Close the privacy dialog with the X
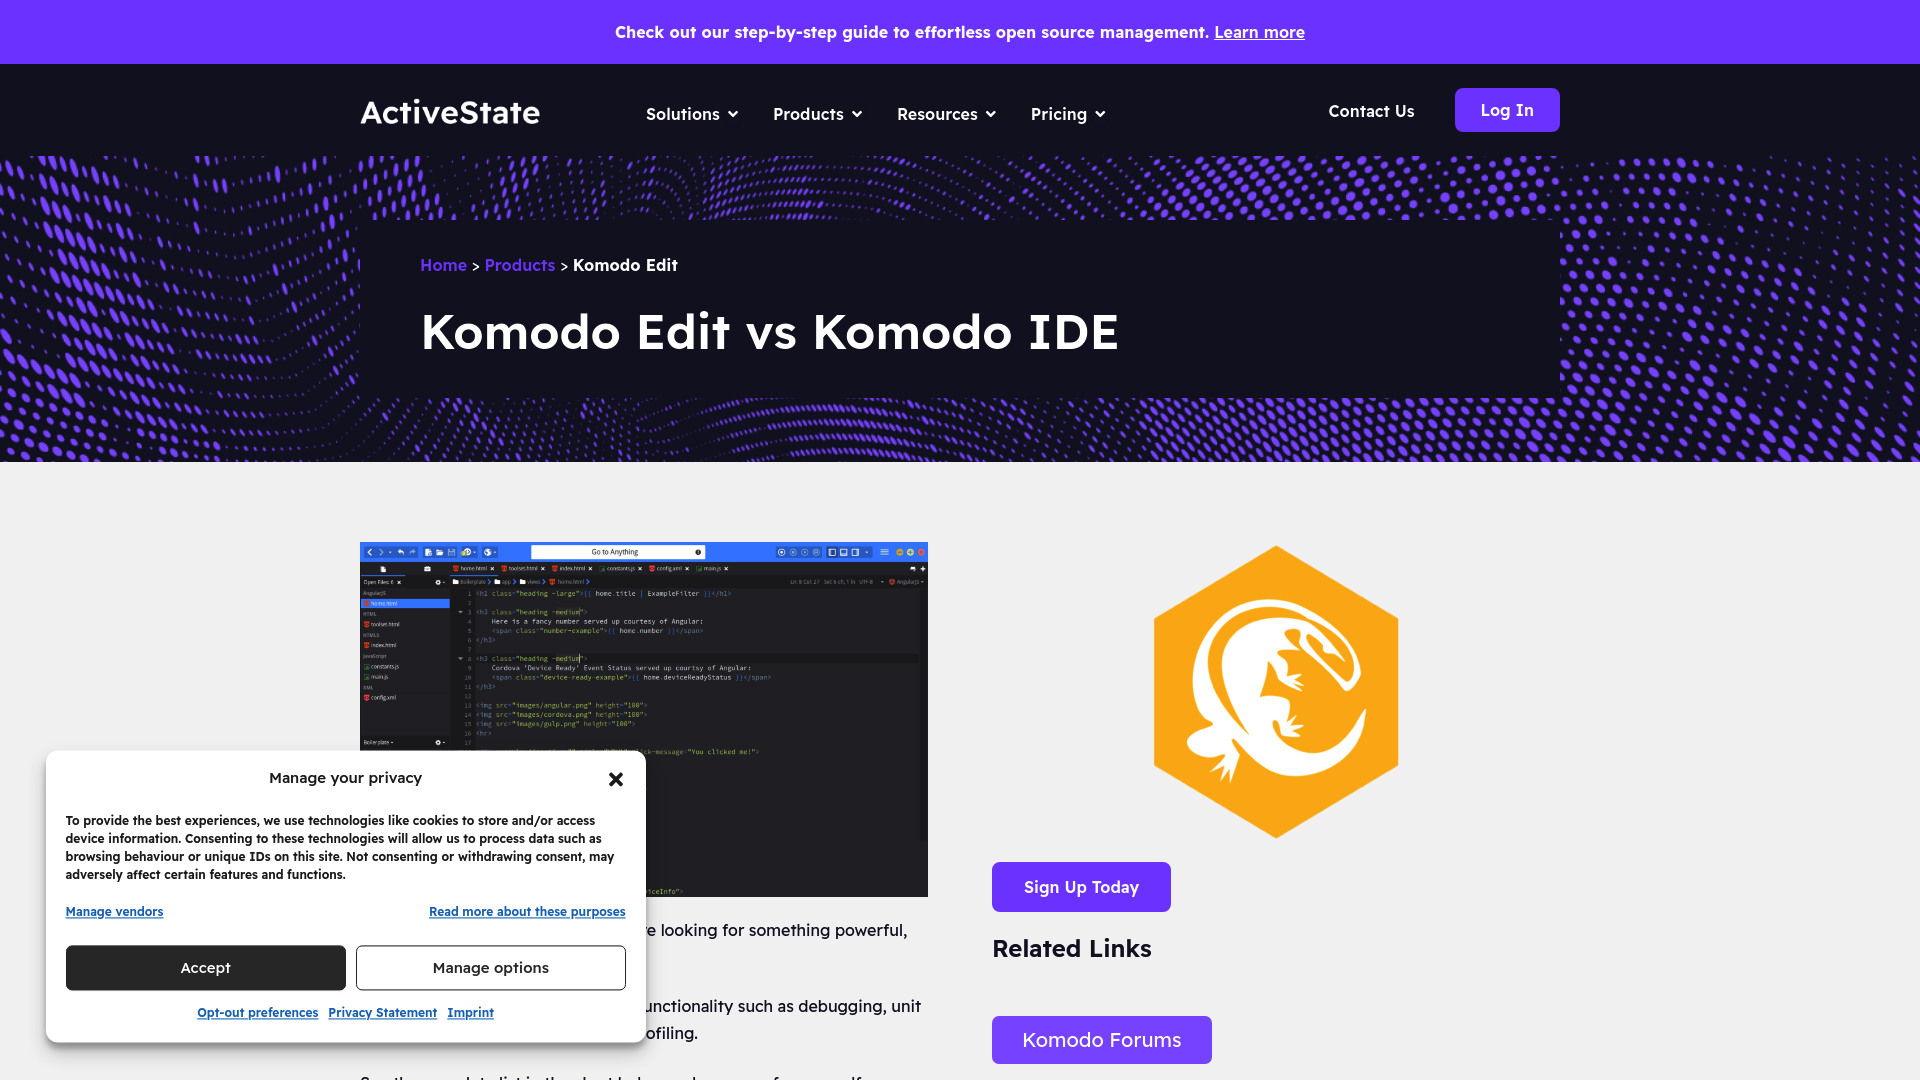1920x1080 pixels. 616,779
